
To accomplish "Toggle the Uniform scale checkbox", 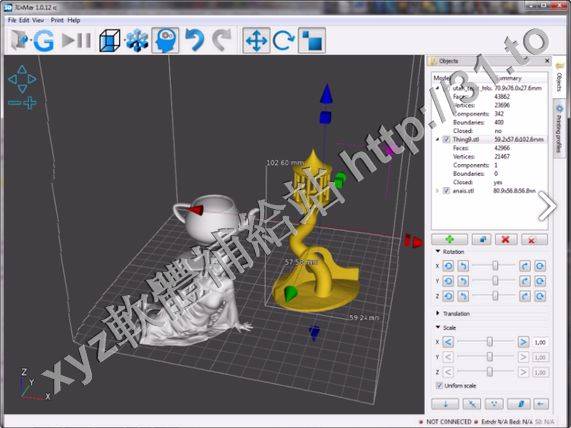I will [x=440, y=386].
